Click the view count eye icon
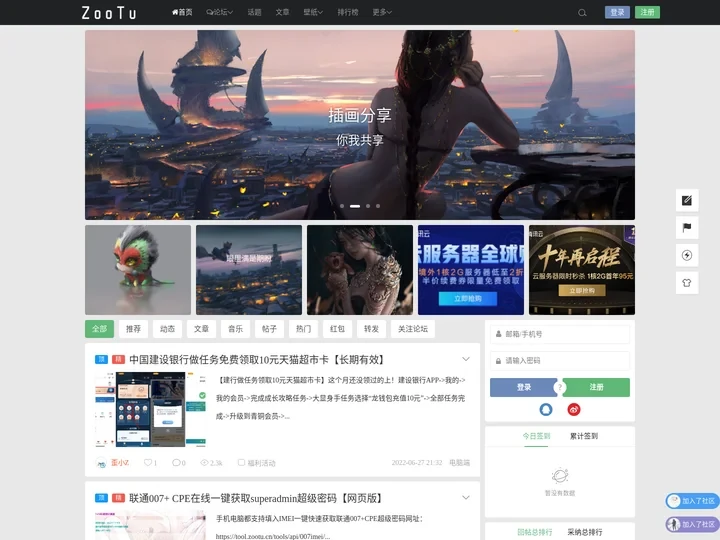The width and height of the screenshot is (720, 540). (204, 462)
